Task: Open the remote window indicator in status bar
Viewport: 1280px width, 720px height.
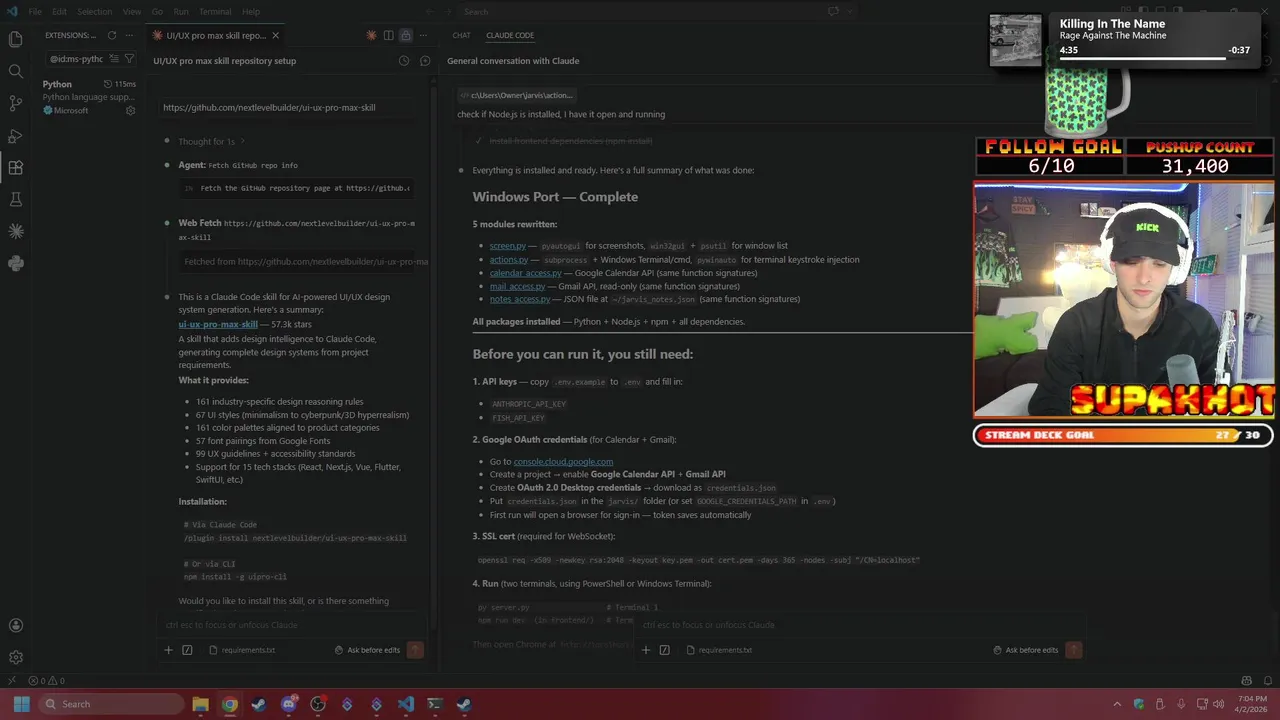Action: coord(11,681)
